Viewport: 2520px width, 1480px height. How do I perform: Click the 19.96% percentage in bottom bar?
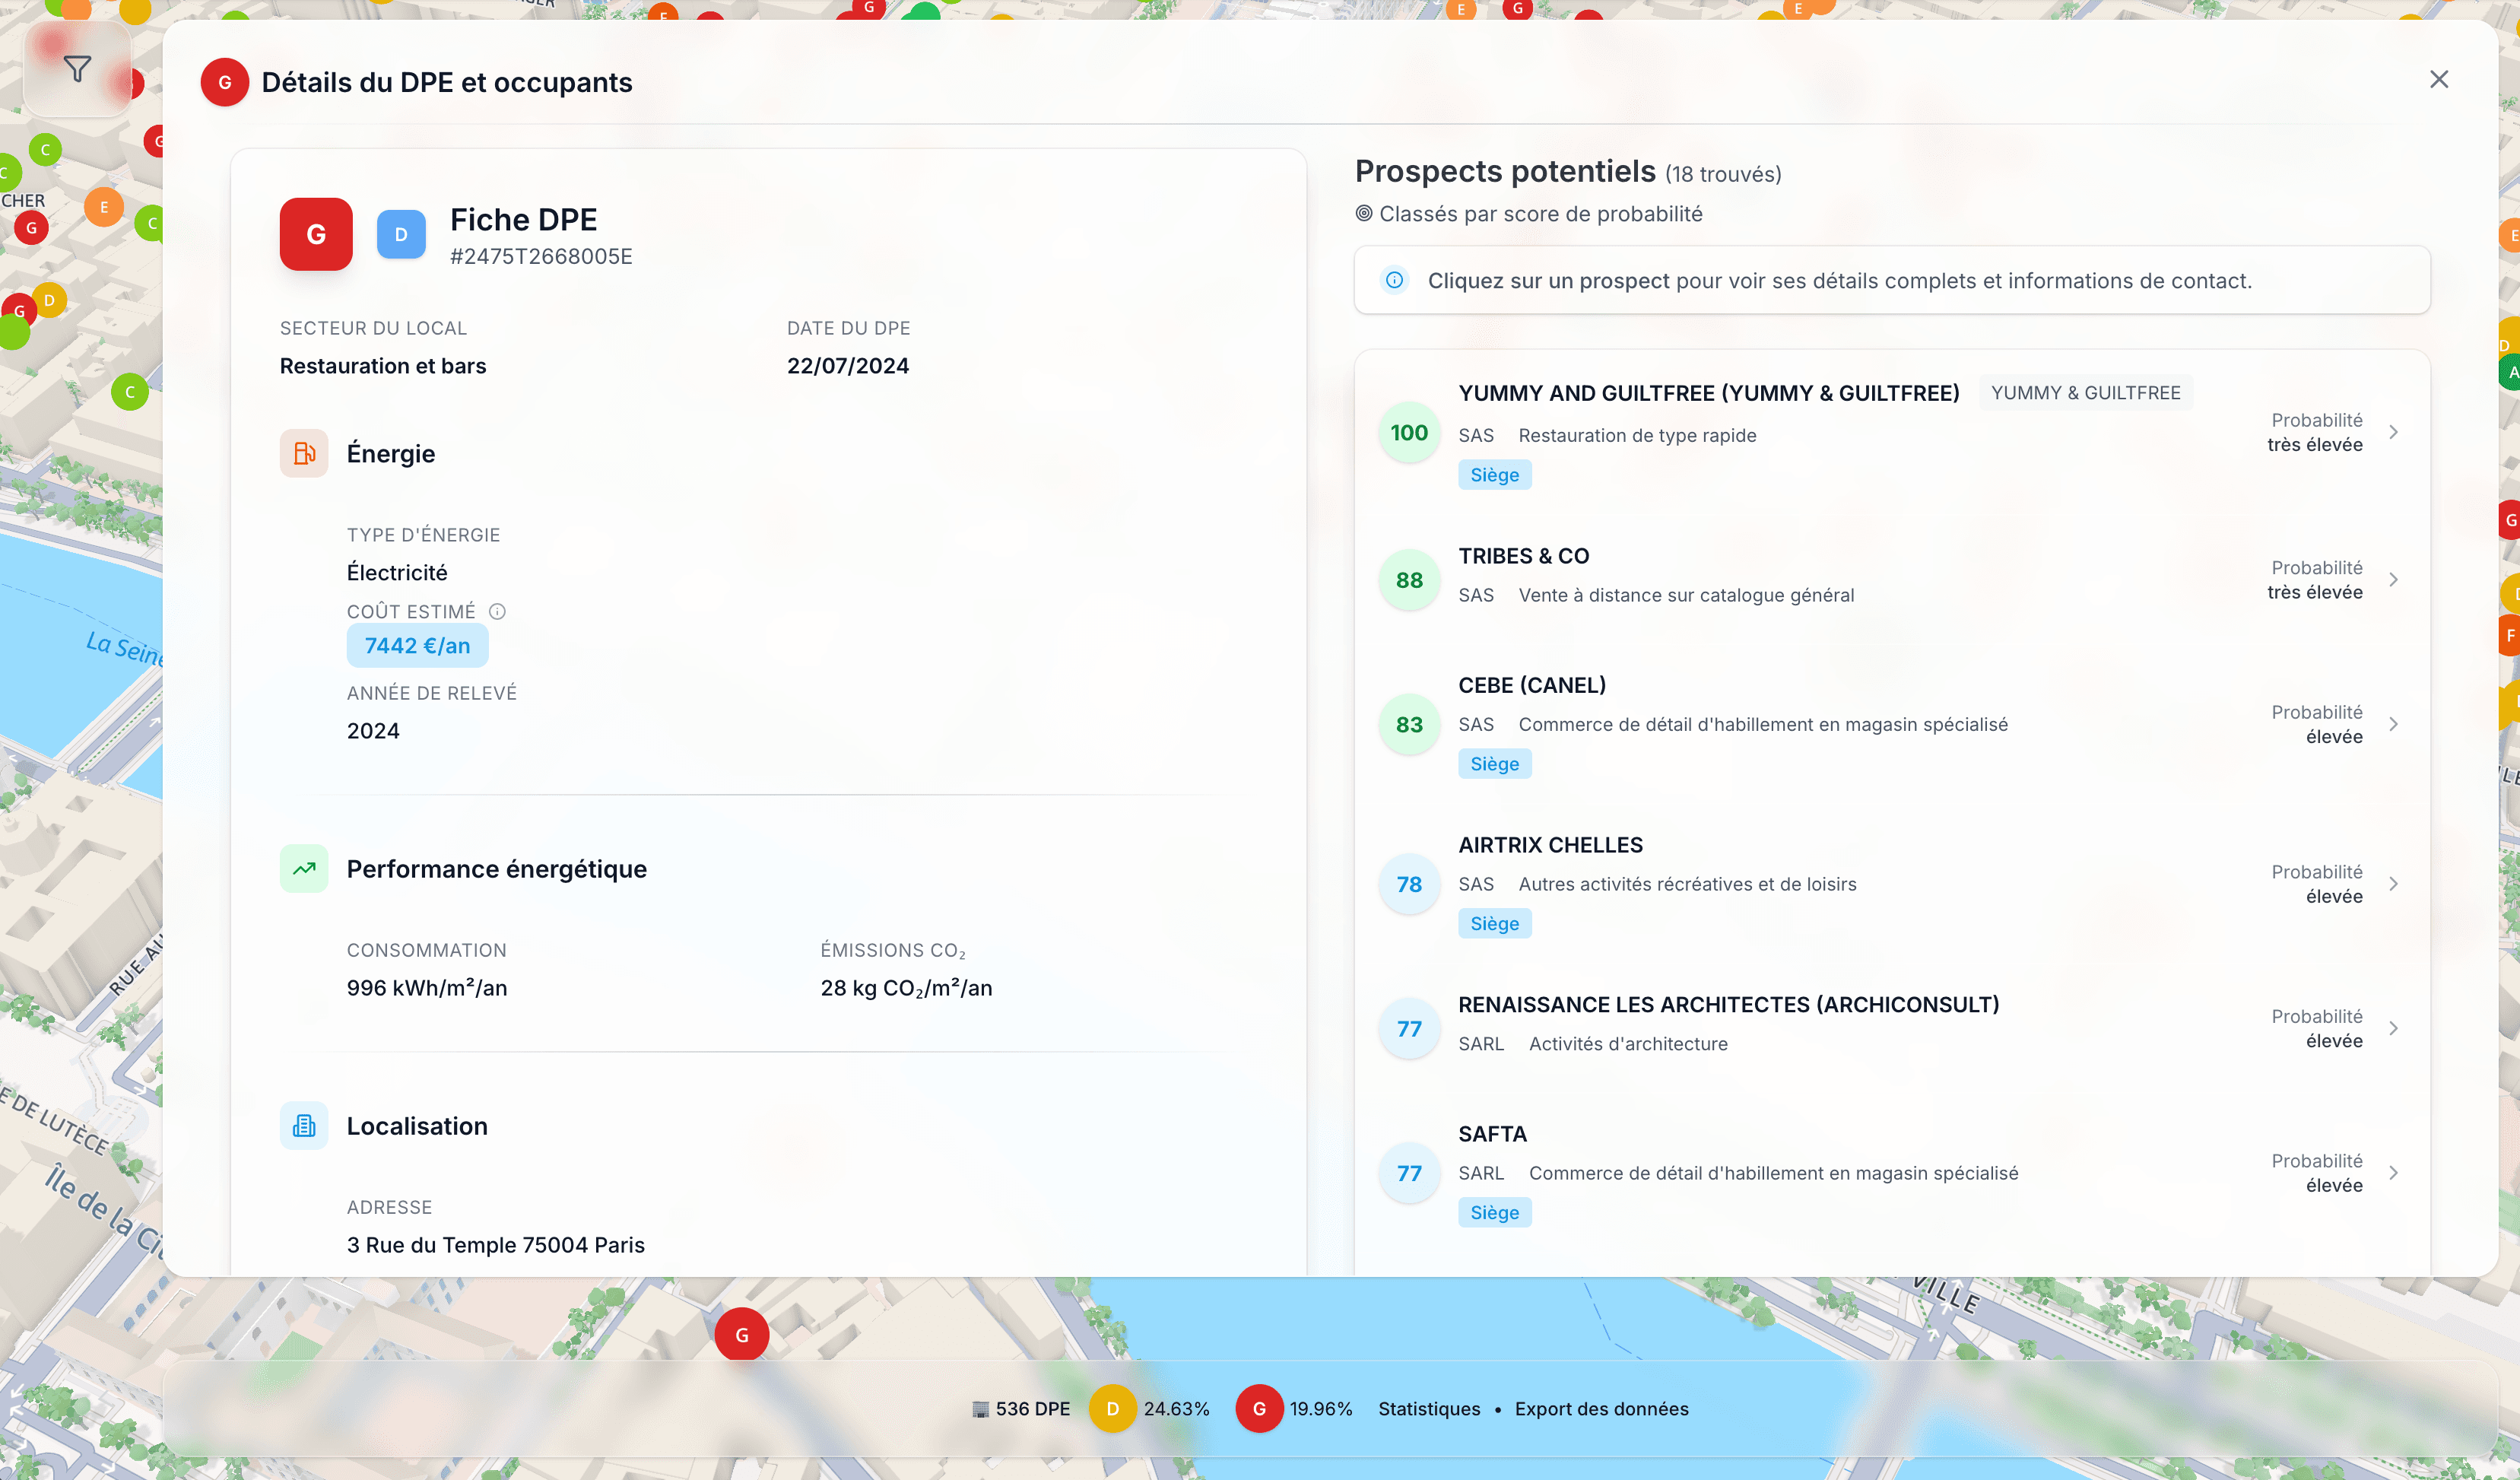pyautogui.click(x=1320, y=1408)
